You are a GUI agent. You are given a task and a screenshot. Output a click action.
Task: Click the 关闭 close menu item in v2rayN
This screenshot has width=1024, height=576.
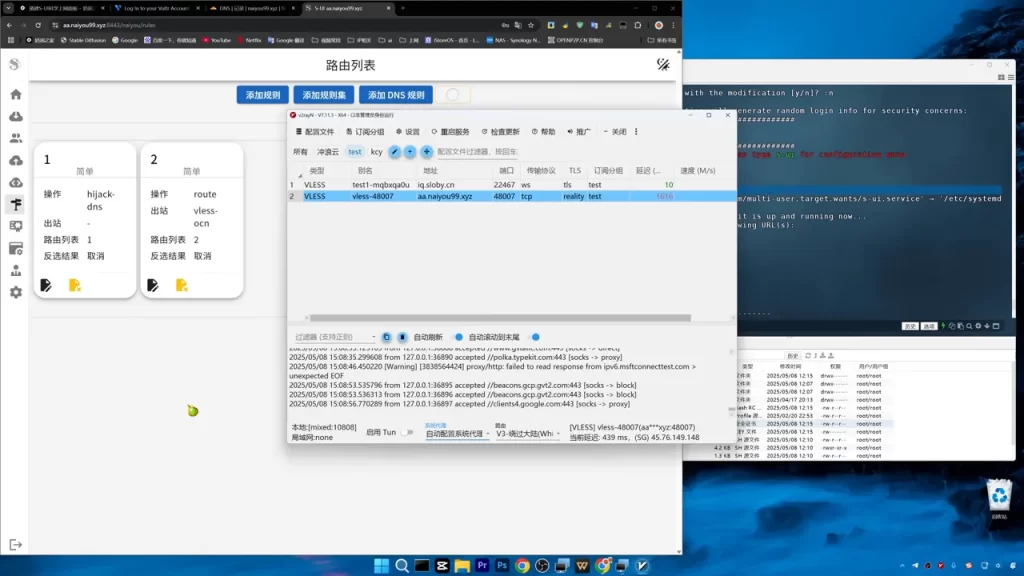tap(615, 132)
